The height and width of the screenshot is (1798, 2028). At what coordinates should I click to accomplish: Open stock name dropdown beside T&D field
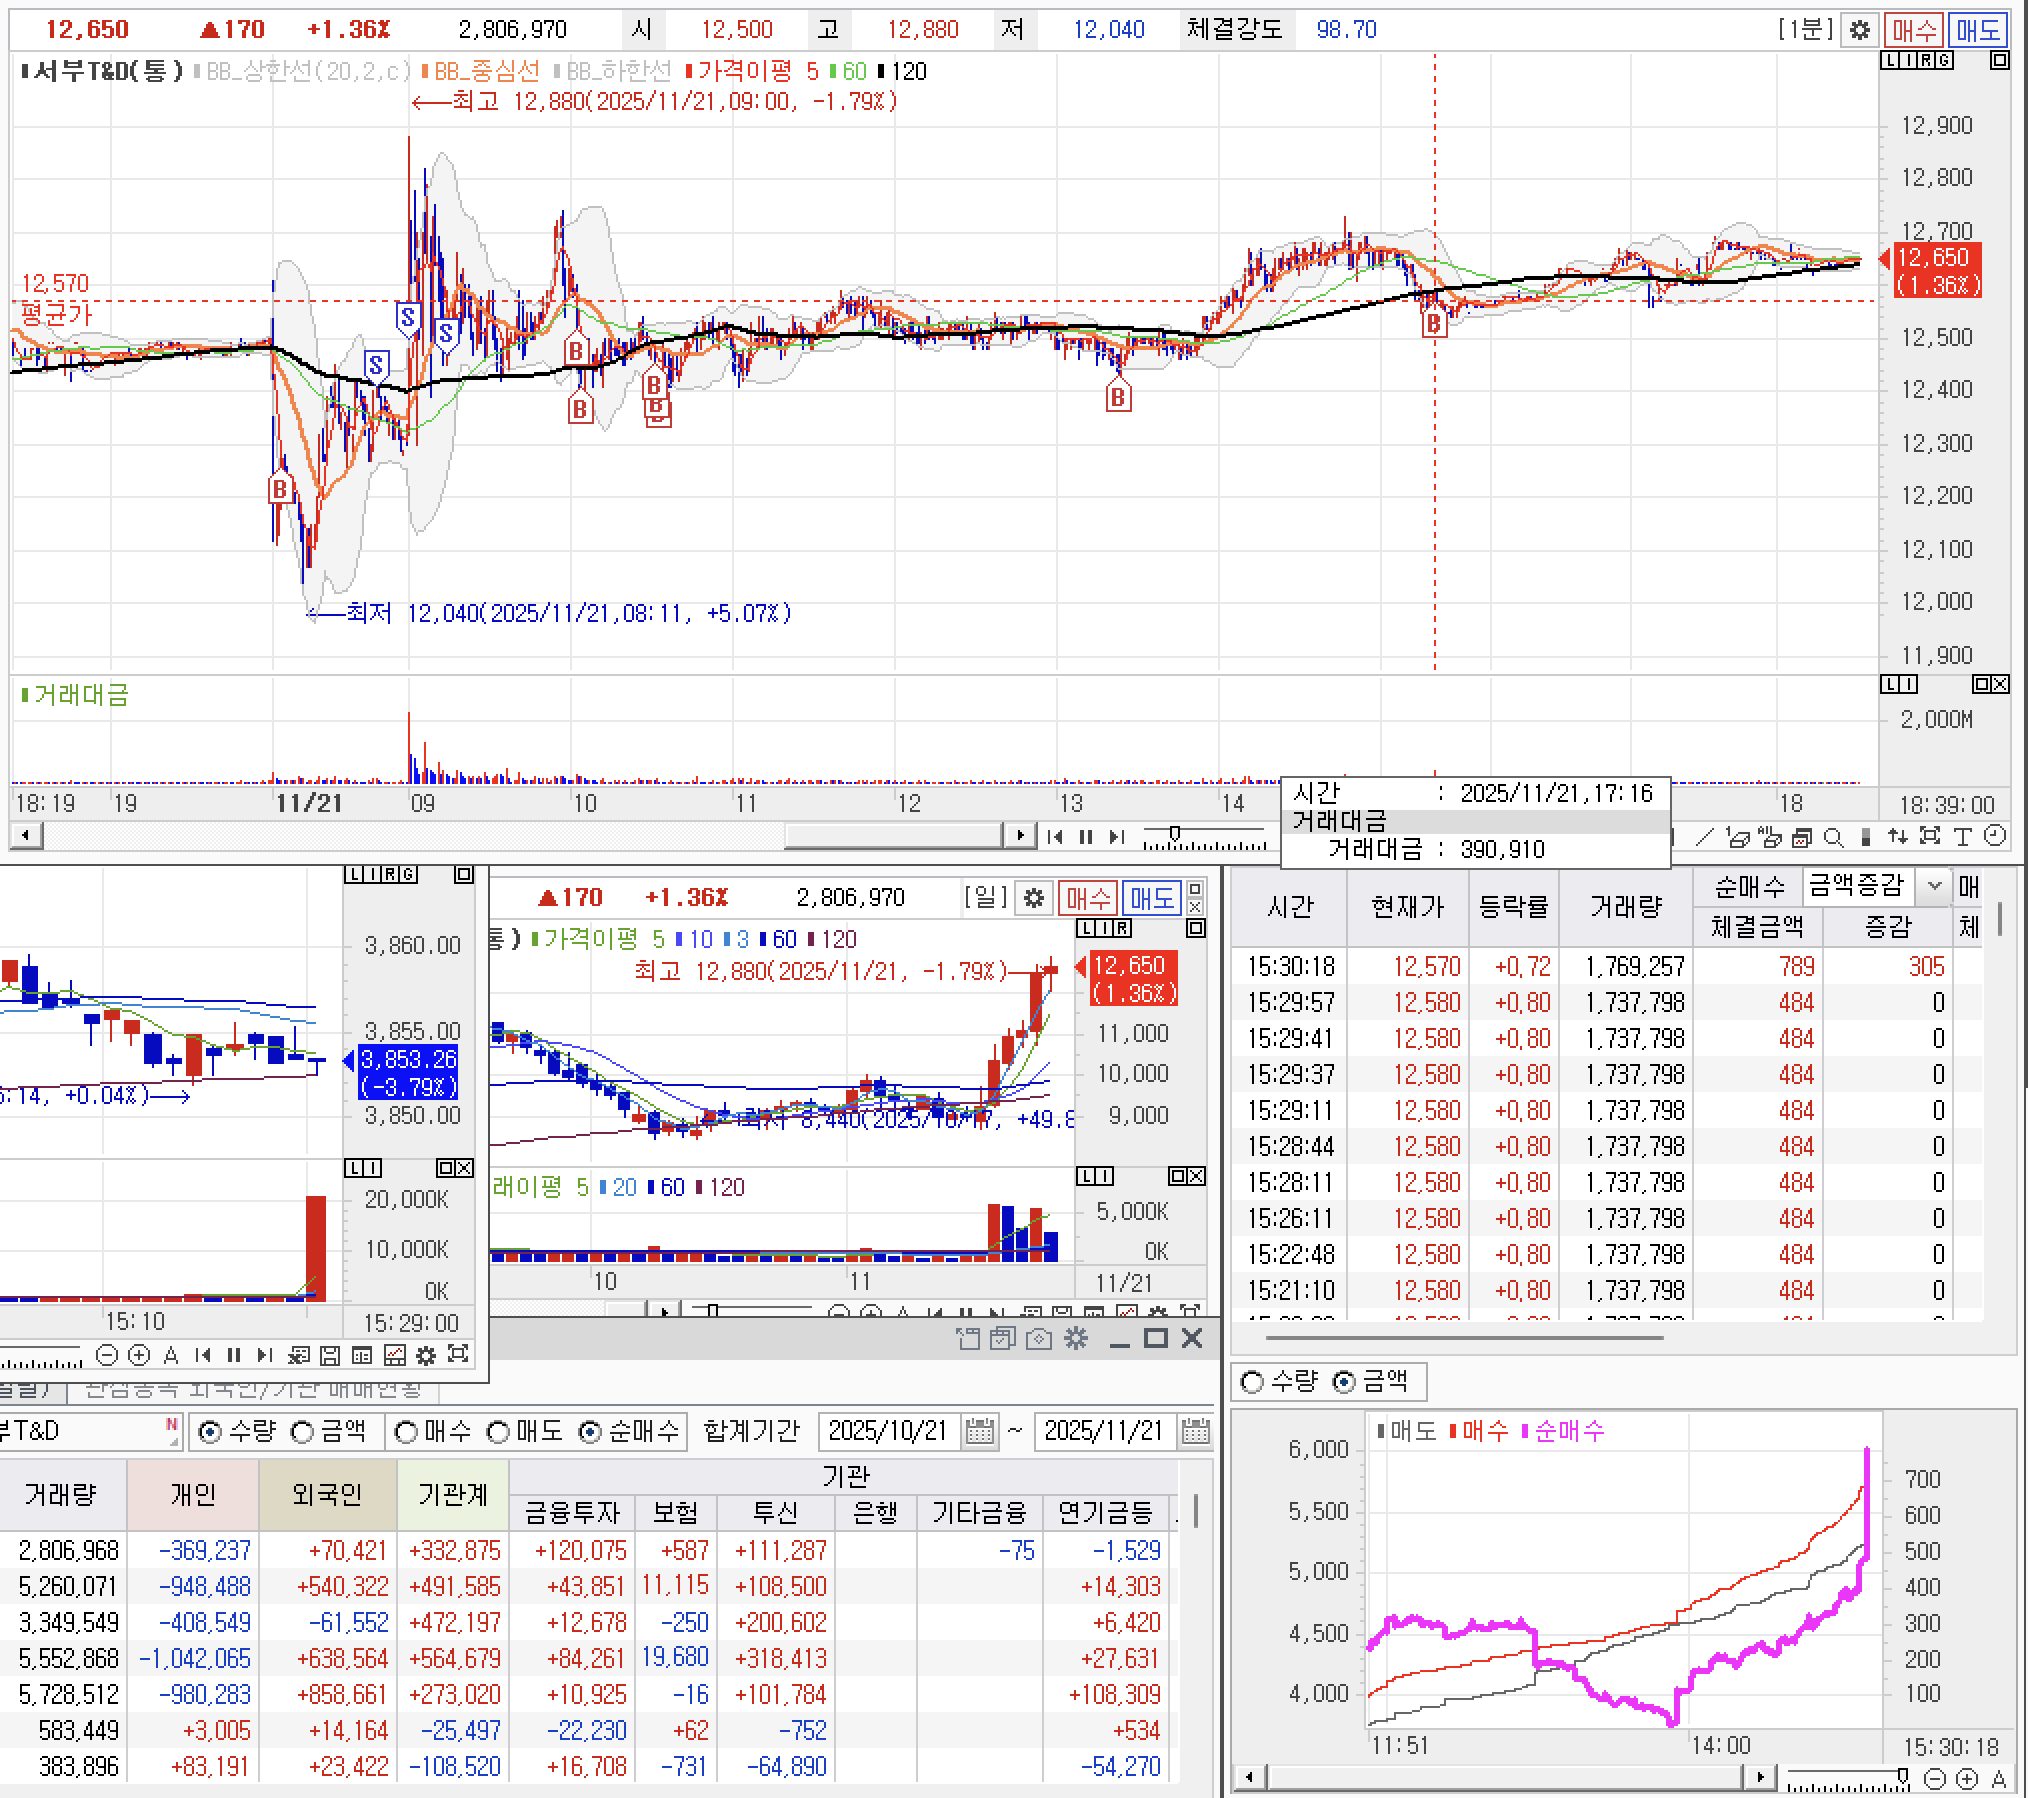pos(174,1441)
